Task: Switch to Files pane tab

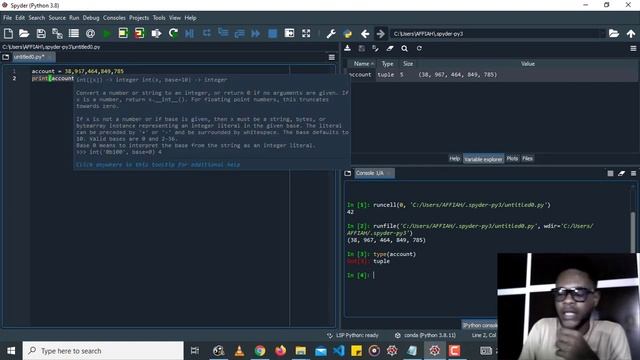Action: pyautogui.click(x=527, y=158)
